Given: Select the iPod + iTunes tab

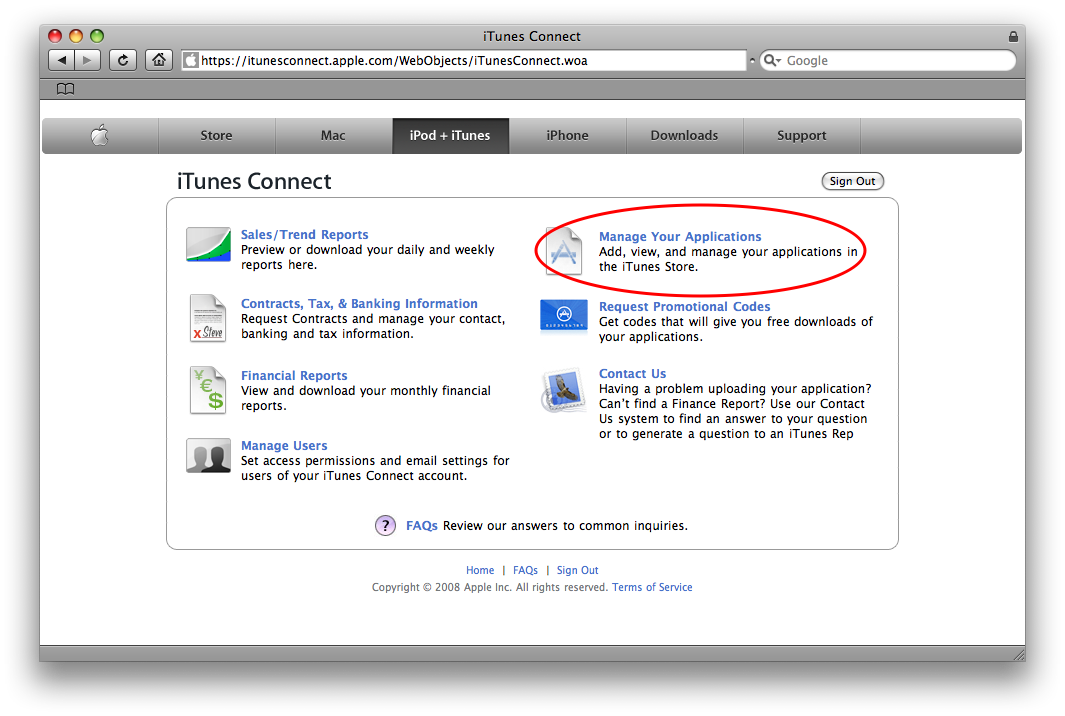Looking at the screenshot, I should click(450, 136).
